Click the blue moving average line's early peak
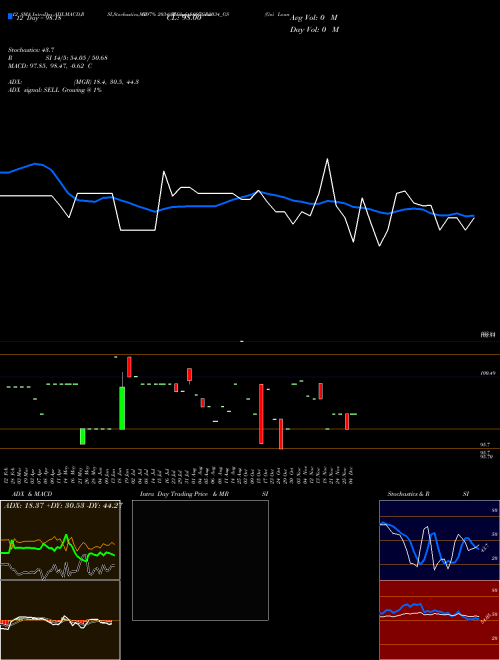The height and width of the screenshot is (660, 500). pyautogui.click(x=35, y=164)
